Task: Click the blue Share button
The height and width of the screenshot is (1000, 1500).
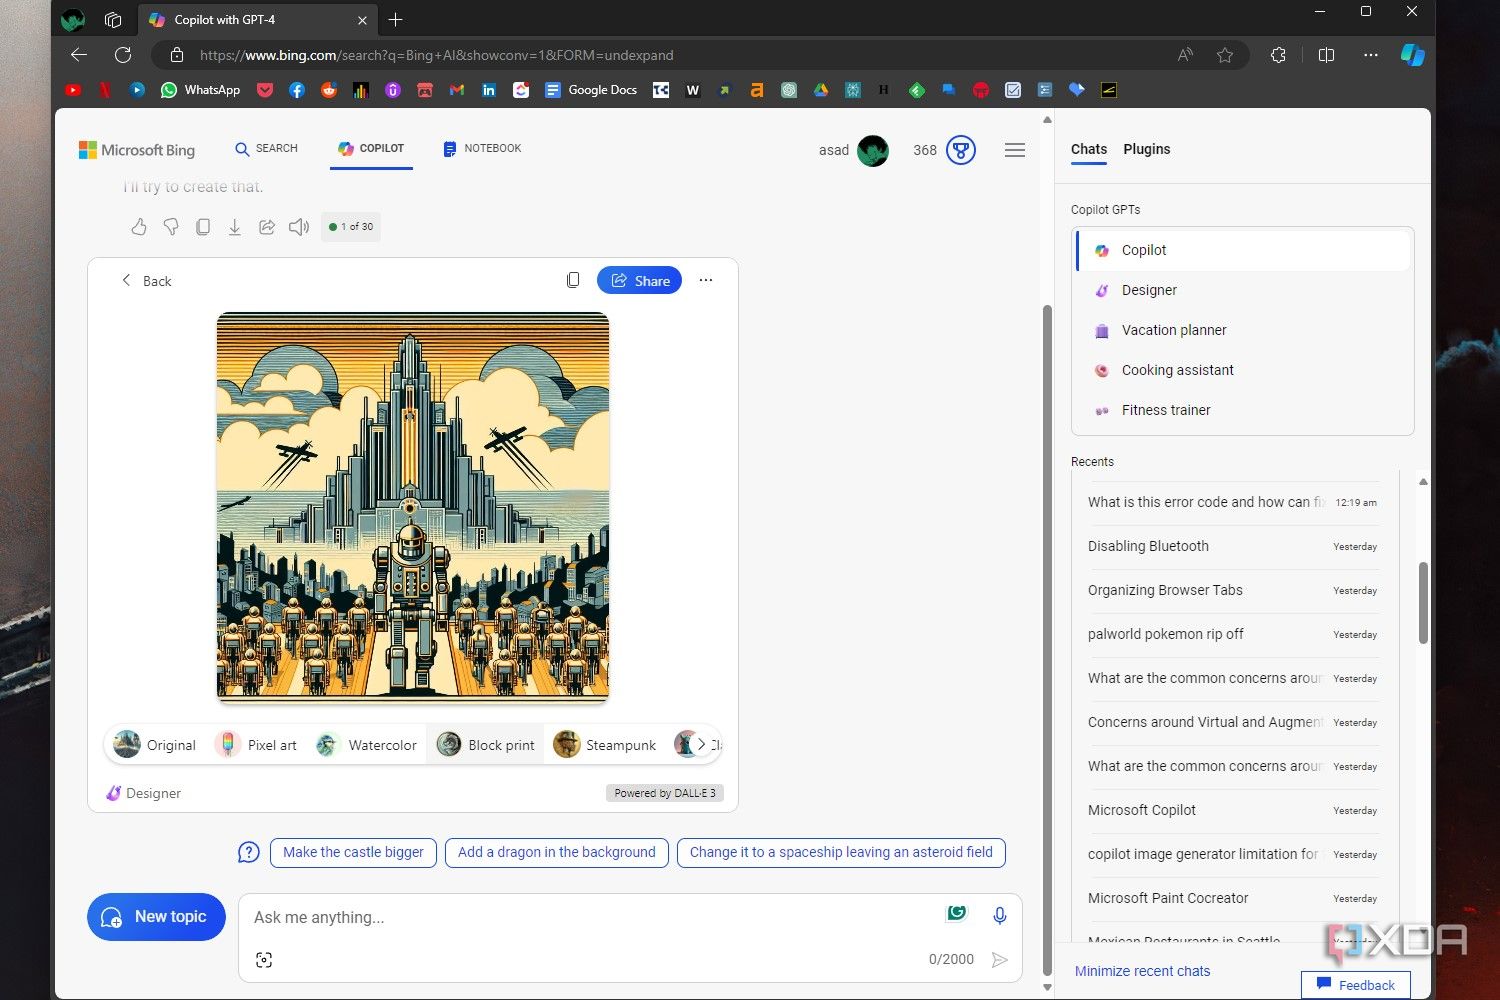Action: [640, 281]
